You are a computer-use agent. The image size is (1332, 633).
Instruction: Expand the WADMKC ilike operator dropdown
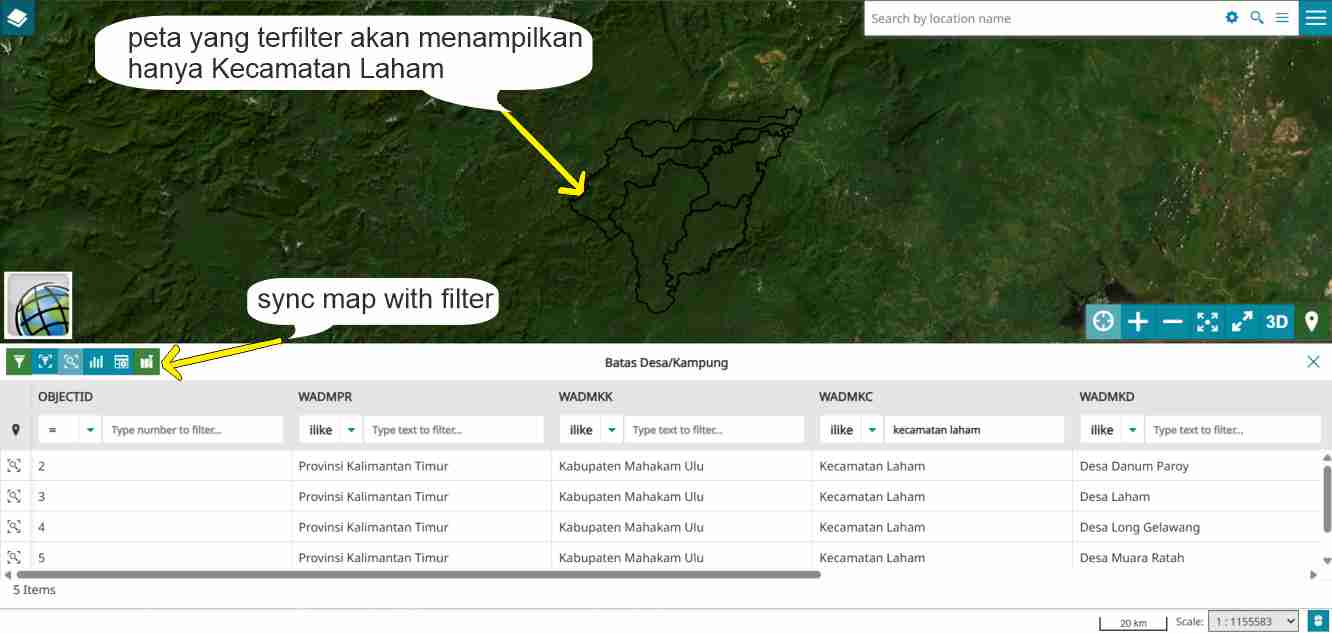coord(871,430)
